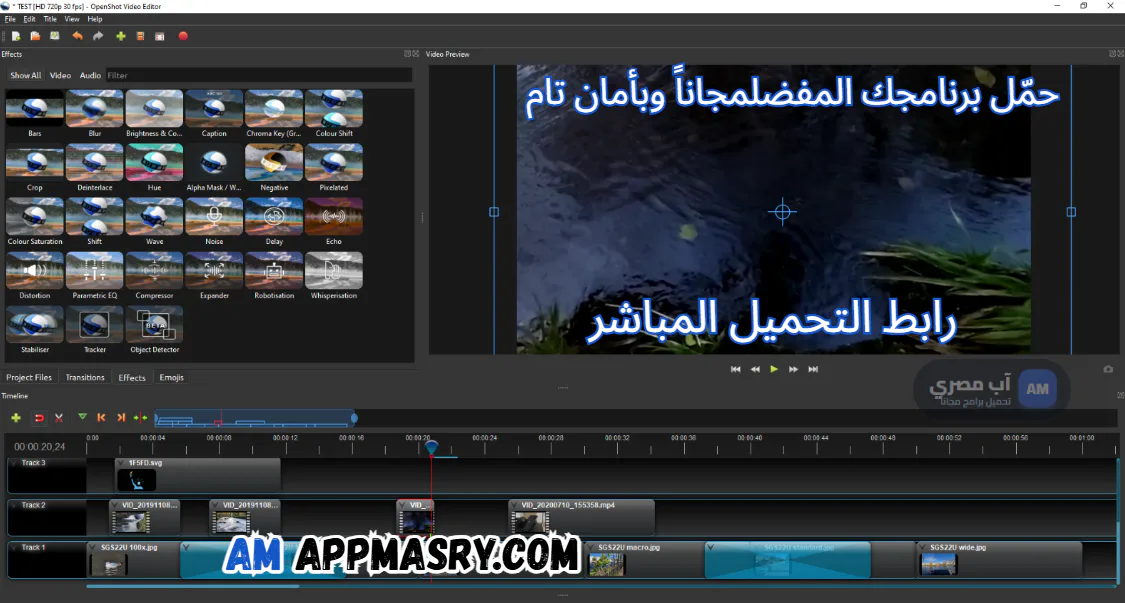This screenshot has width=1125, height=603.
Task: Open the 1F5FD.svg clip menu arrow
Action: tap(121, 464)
